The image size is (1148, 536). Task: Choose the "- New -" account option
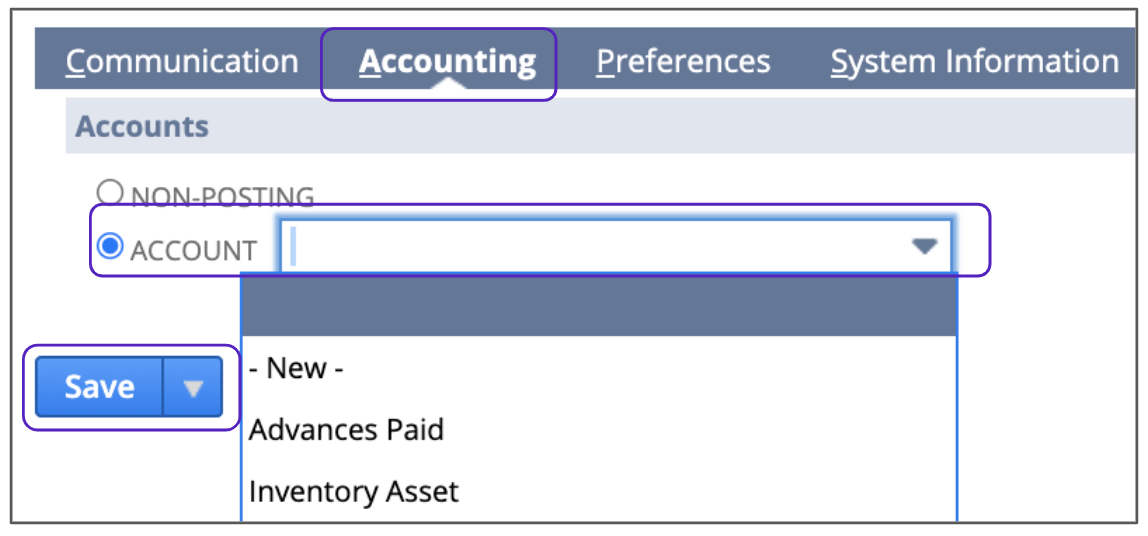point(296,369)
